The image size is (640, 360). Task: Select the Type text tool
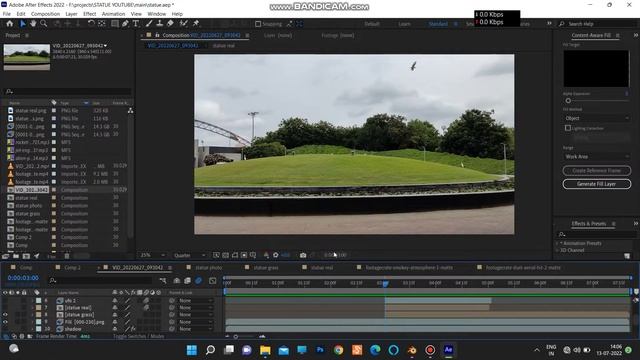(136, 24)
